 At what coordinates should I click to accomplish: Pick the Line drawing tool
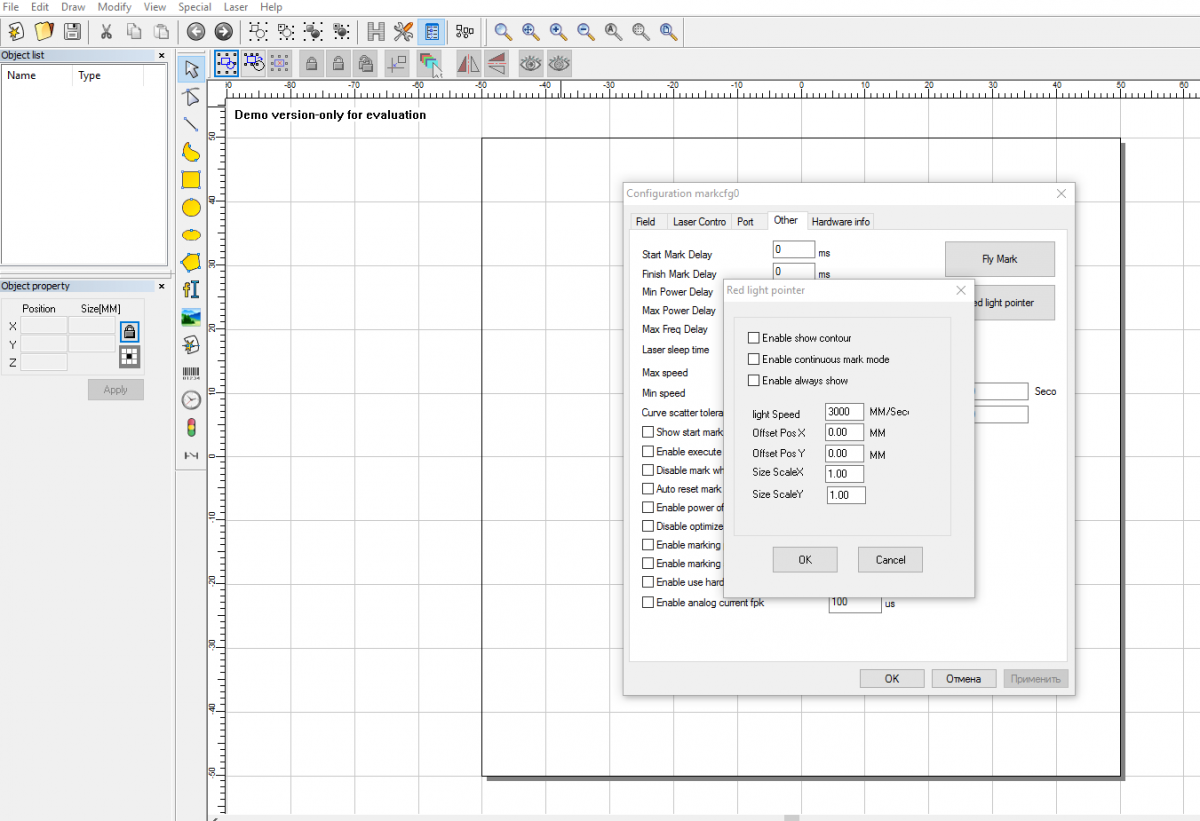[x=191, y=124]
